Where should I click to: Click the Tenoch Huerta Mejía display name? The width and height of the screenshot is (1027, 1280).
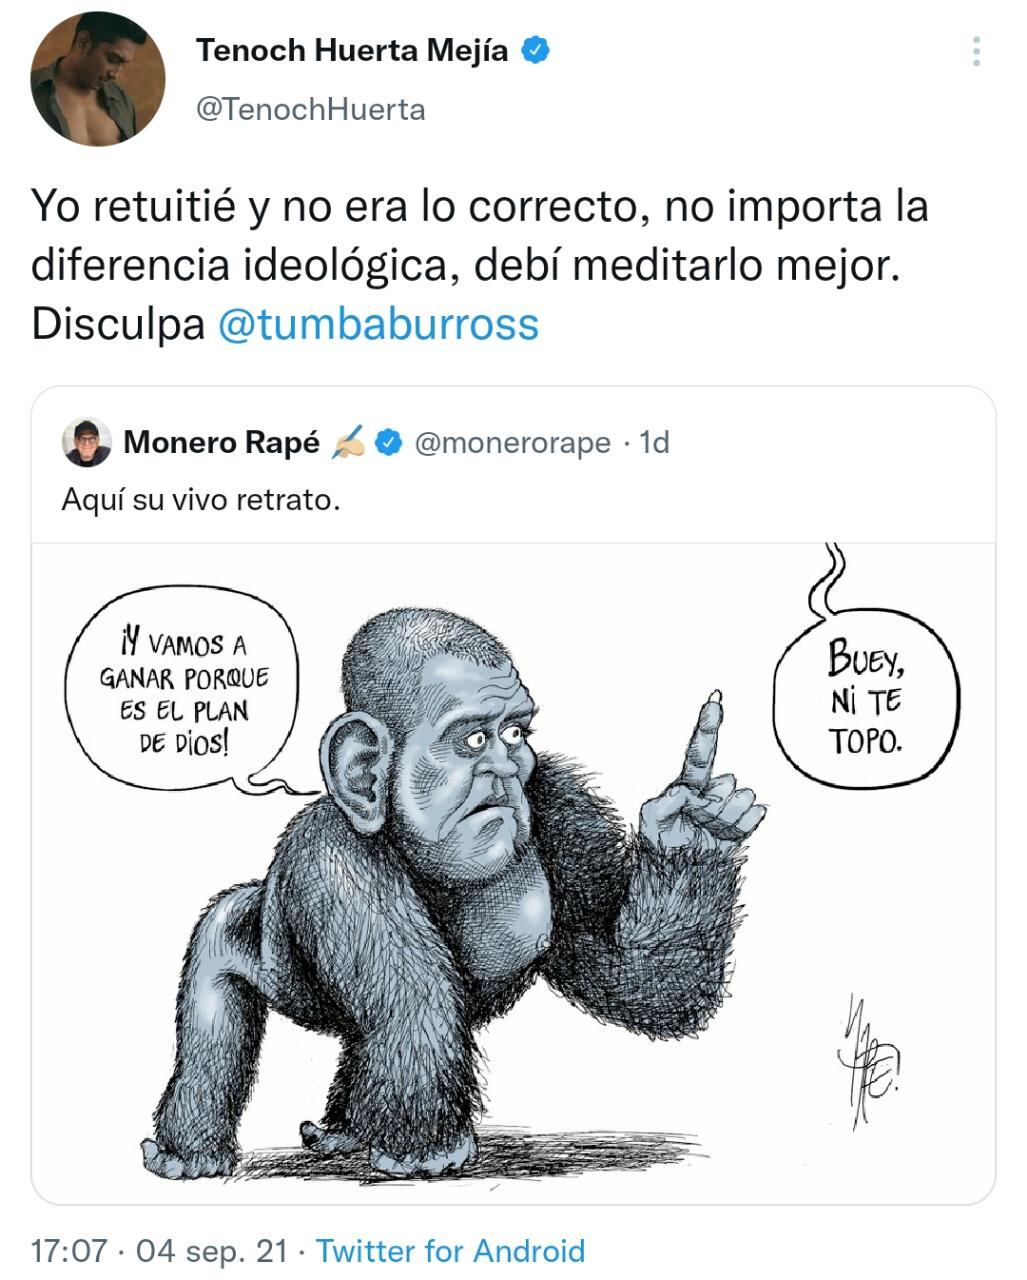pyautogui.click(x=352, y=50)
